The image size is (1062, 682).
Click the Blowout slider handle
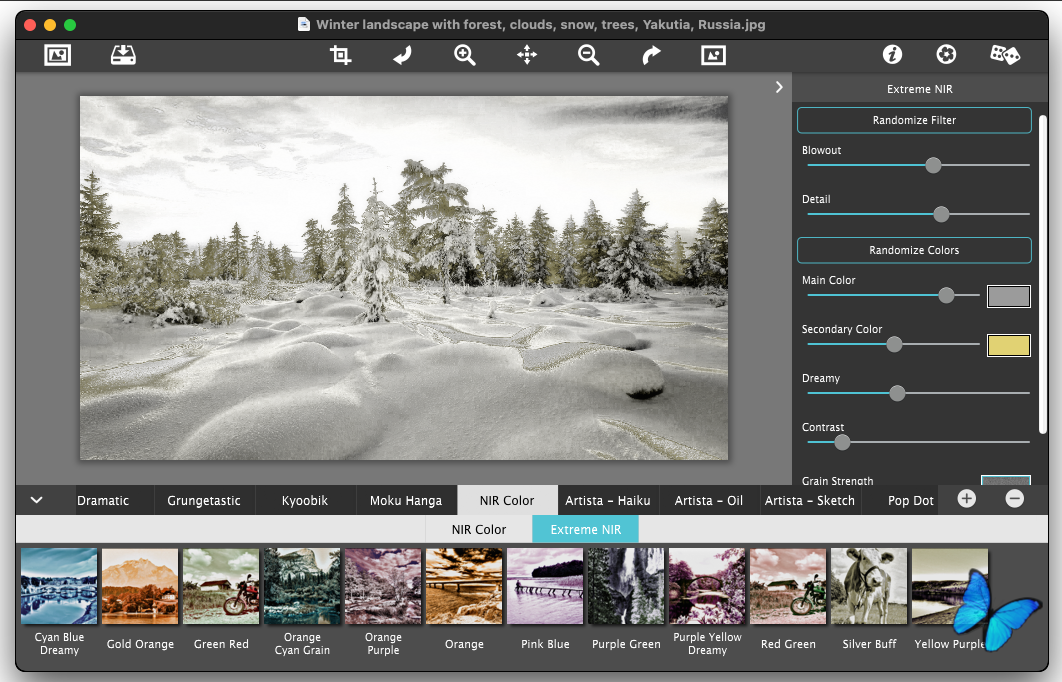[x=933, y=166]
